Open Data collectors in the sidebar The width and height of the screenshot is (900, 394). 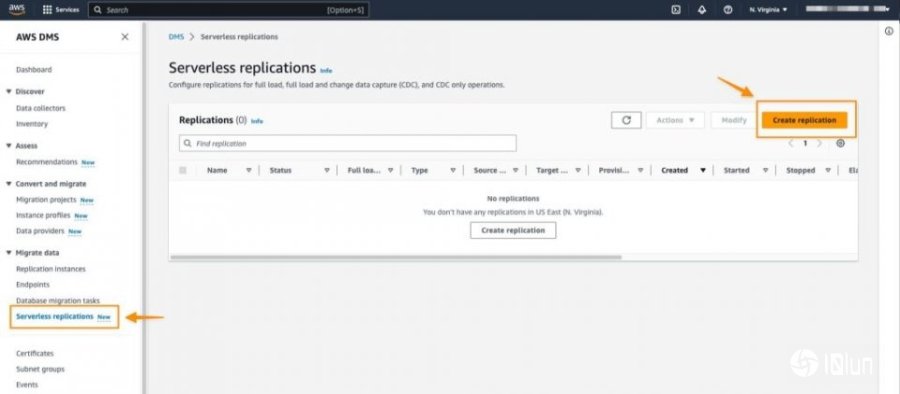(41, 109)
